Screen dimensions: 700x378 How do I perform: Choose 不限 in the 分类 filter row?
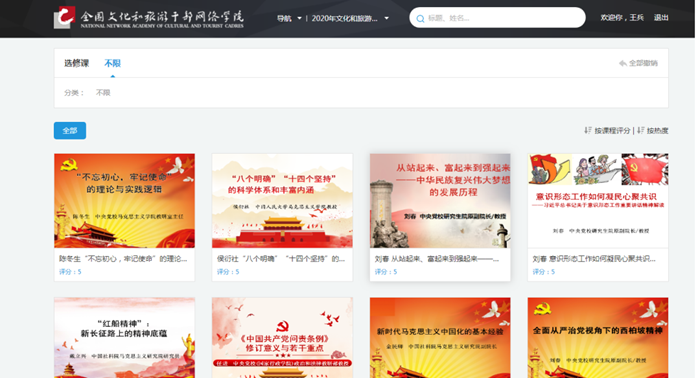(x=103, y=93)
